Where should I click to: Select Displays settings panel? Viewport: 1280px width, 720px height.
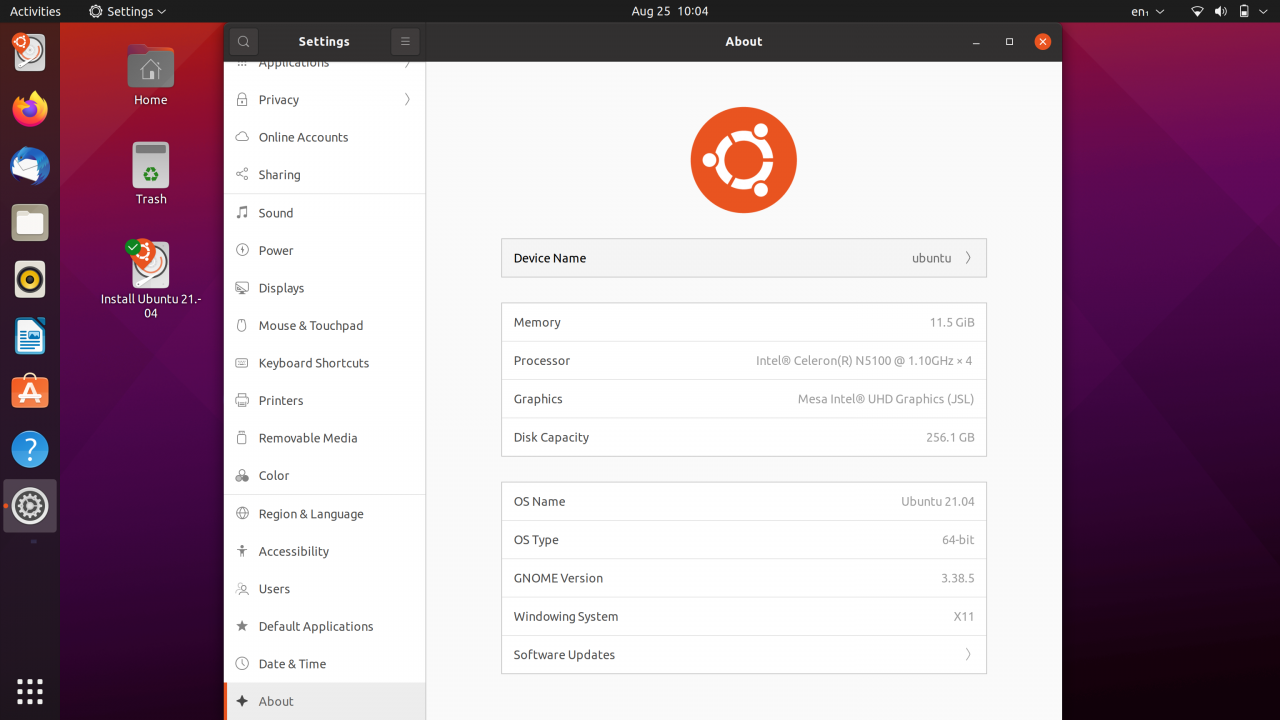pyautogui.click(x=325, y=288)
